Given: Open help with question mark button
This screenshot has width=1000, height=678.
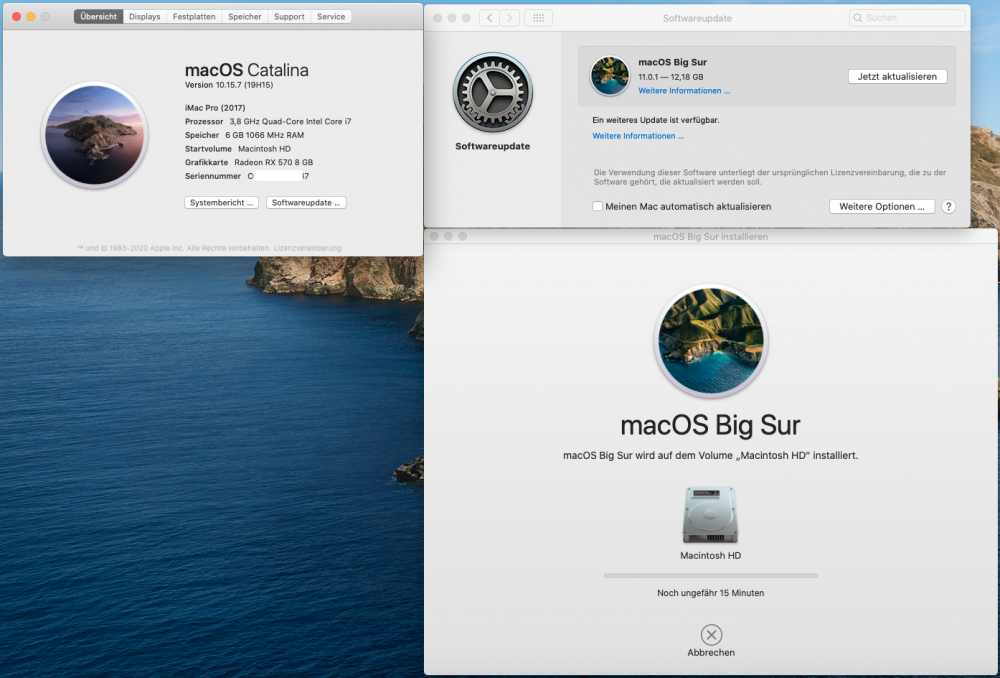Looking at the screenshot, I should 948,207.
